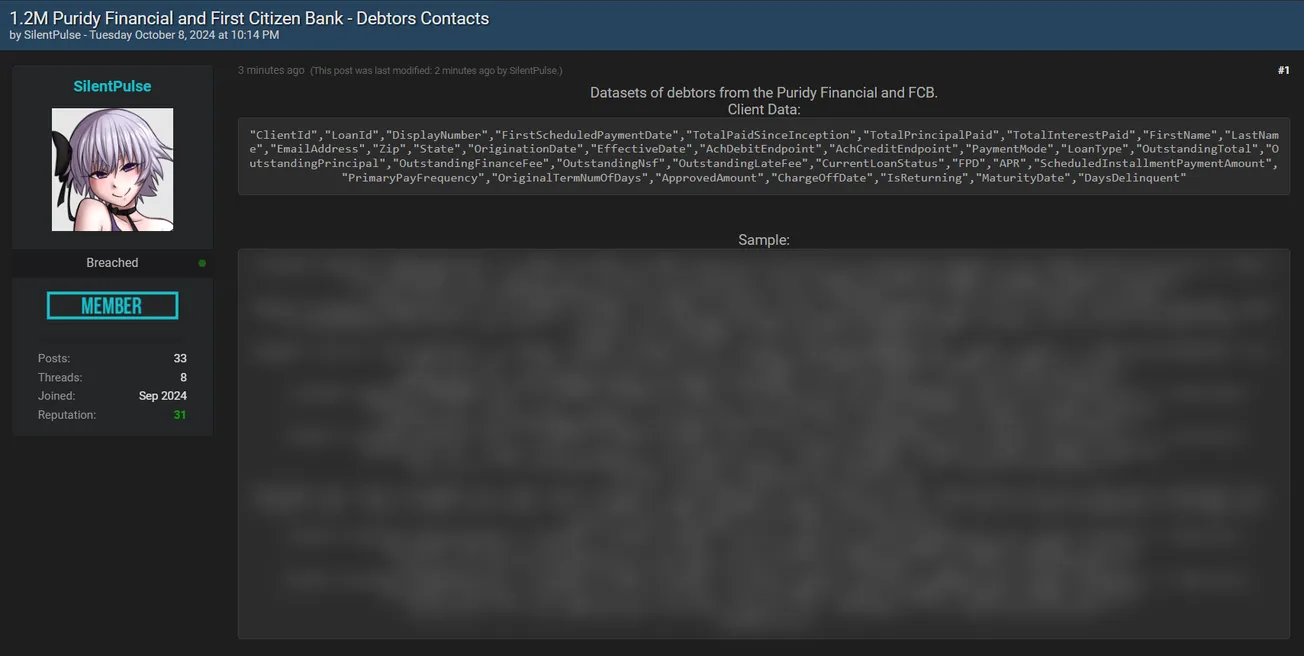
Task: Click the threads count 8
Action: pos(183,377)
